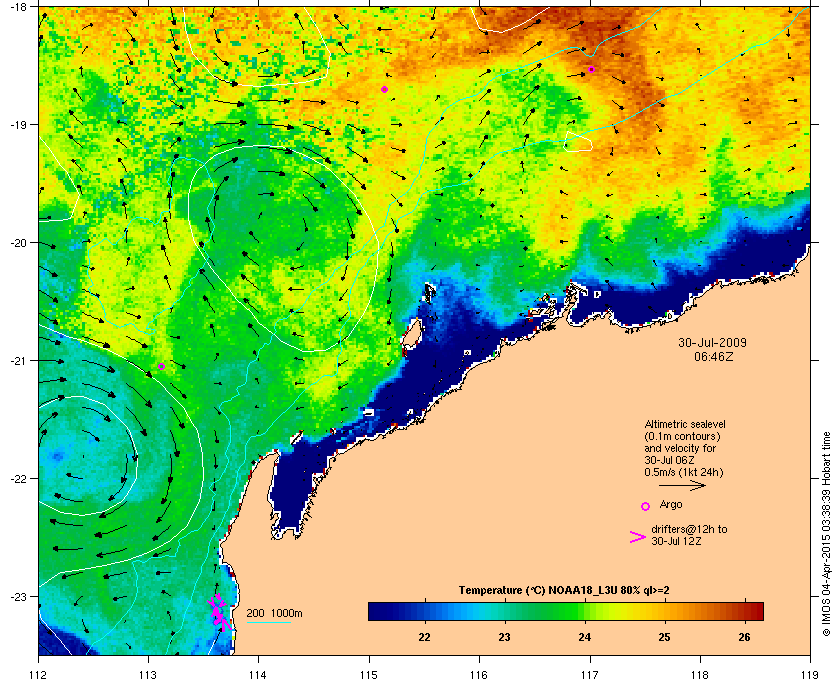
Task: Click the longitude axis label 119
Action: click(x=810, y=675)
